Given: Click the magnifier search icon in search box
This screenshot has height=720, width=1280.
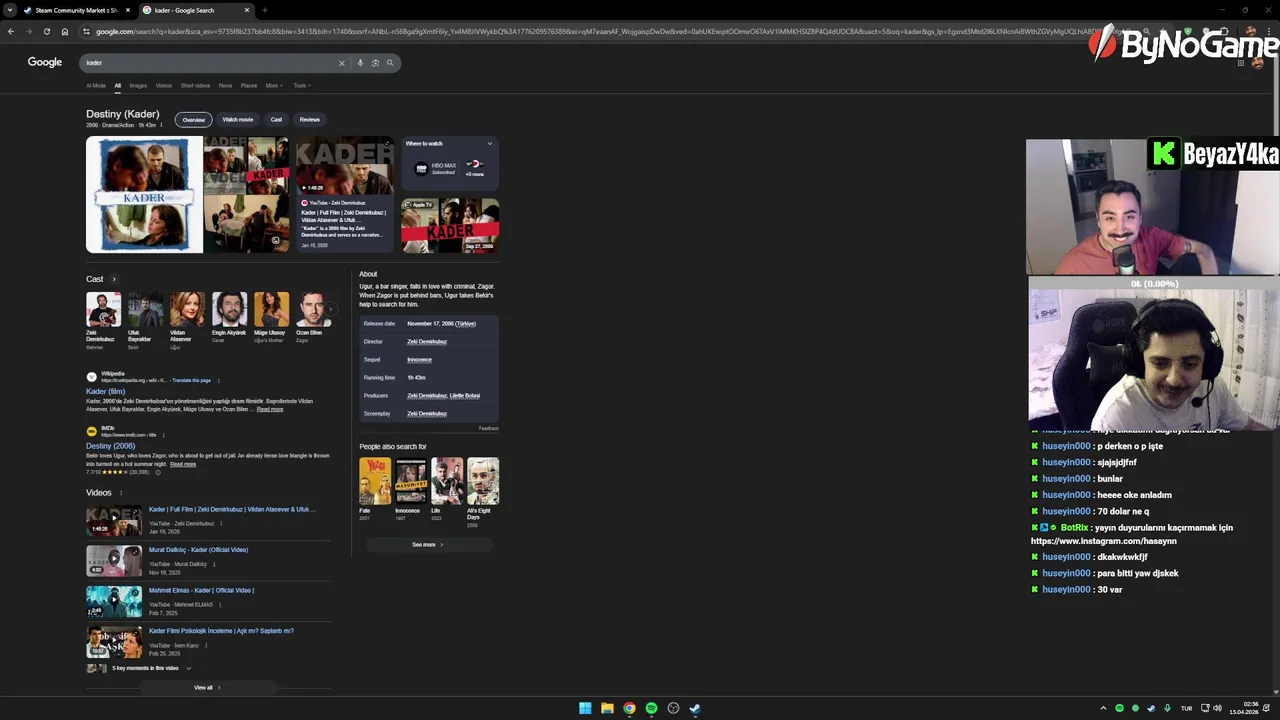Looking at the screenshot, I should 390,63.
